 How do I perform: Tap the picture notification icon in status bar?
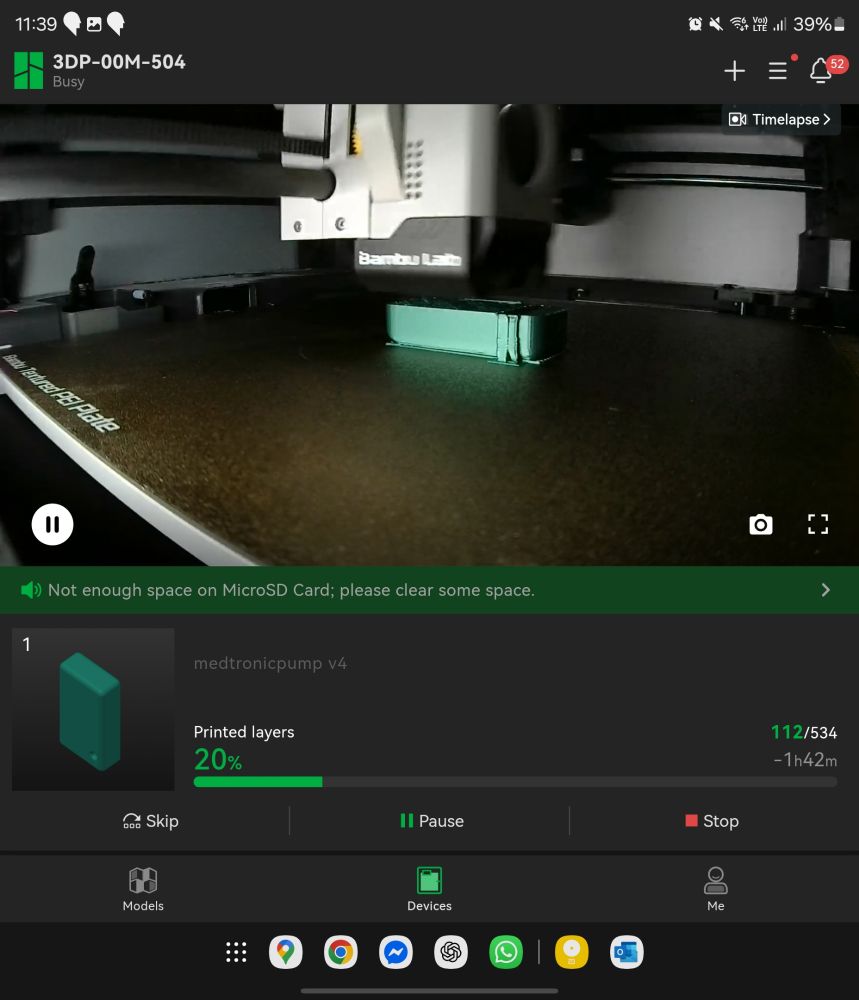pos(94,24)
